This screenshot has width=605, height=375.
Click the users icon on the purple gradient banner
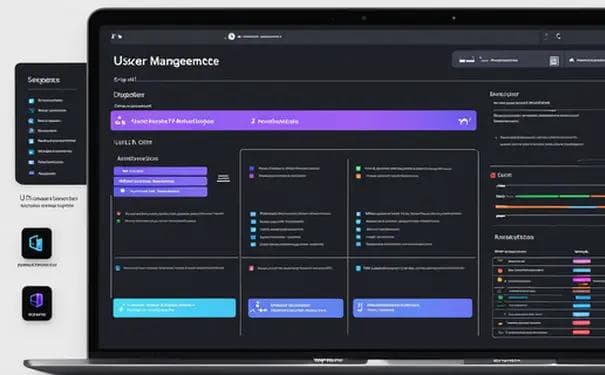click(120, 121)
